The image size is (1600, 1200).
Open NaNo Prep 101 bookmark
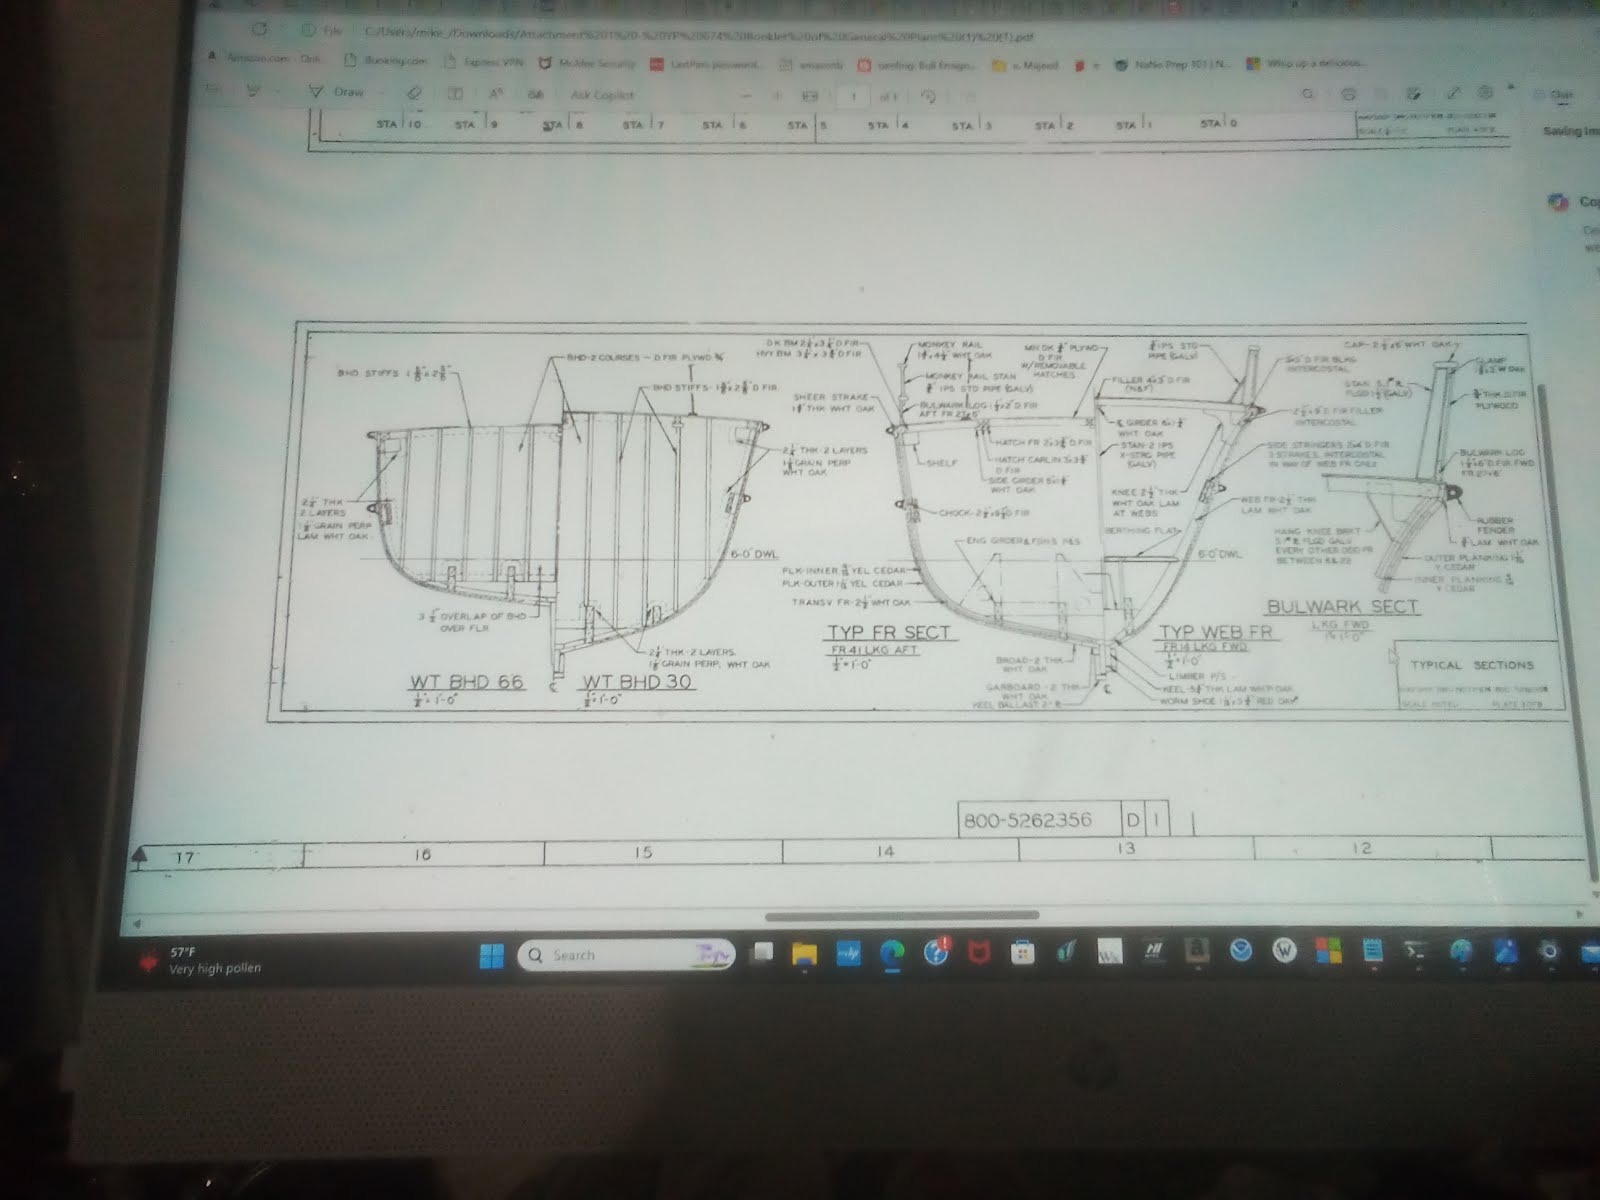(x=1173, y=64)
